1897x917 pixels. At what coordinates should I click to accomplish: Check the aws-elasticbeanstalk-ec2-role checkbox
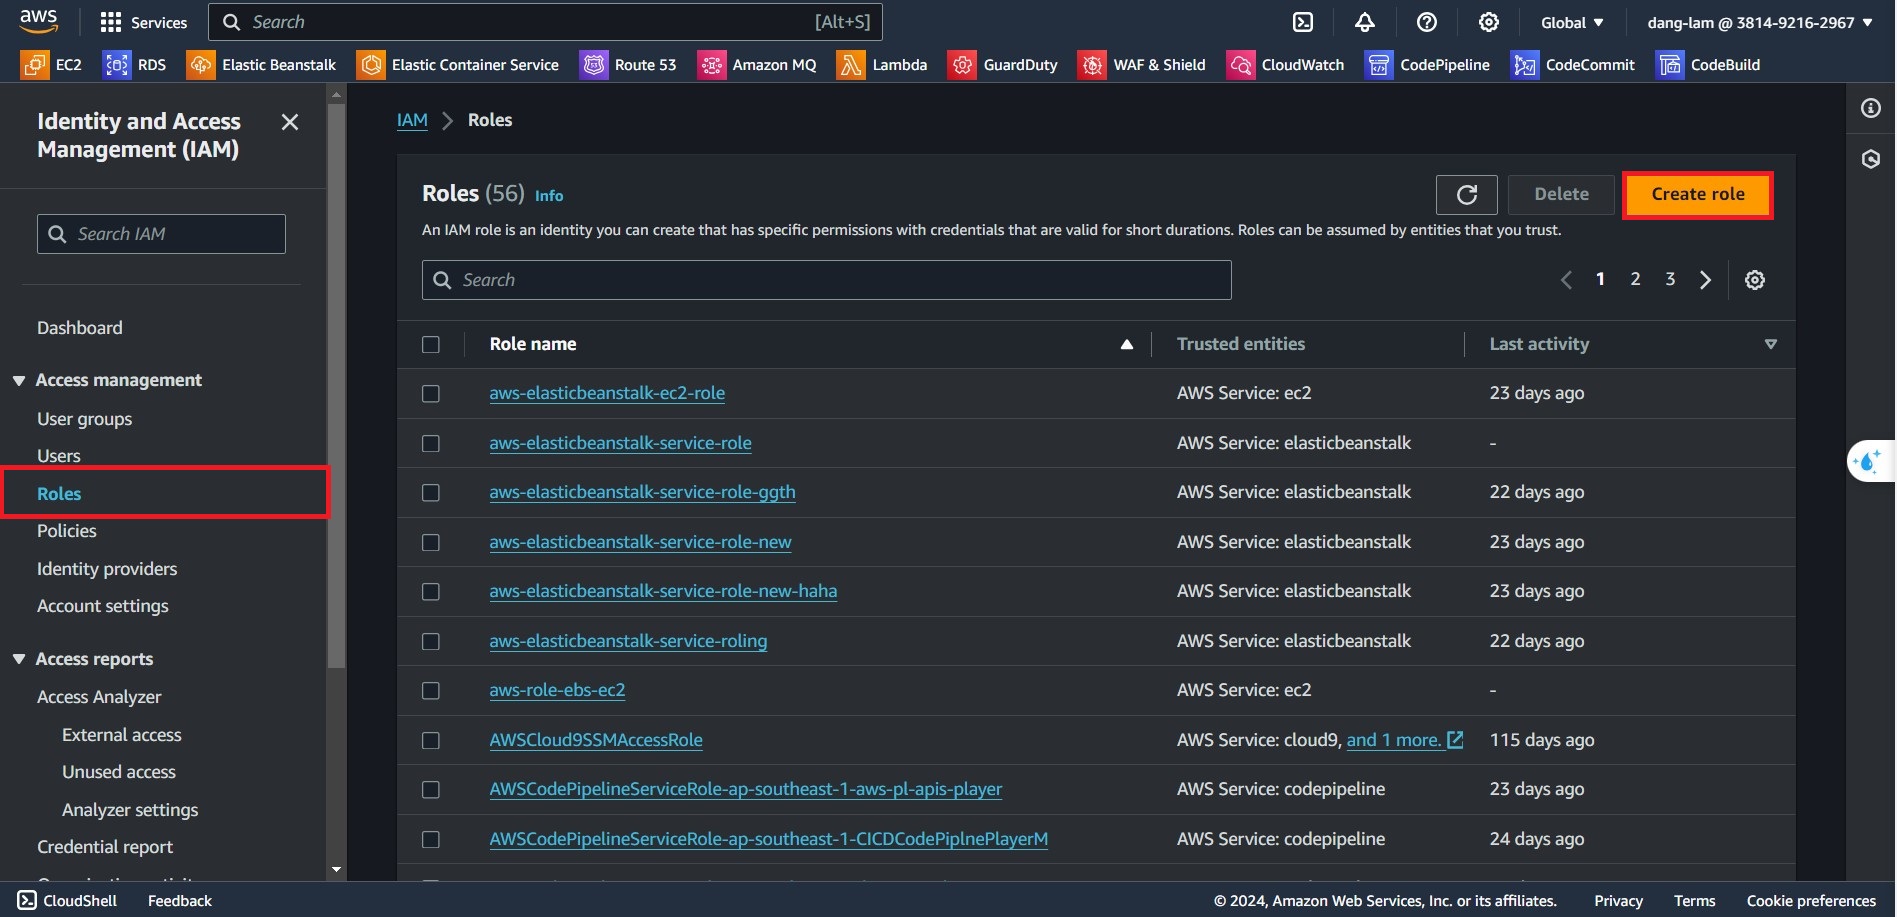point(431,394)
